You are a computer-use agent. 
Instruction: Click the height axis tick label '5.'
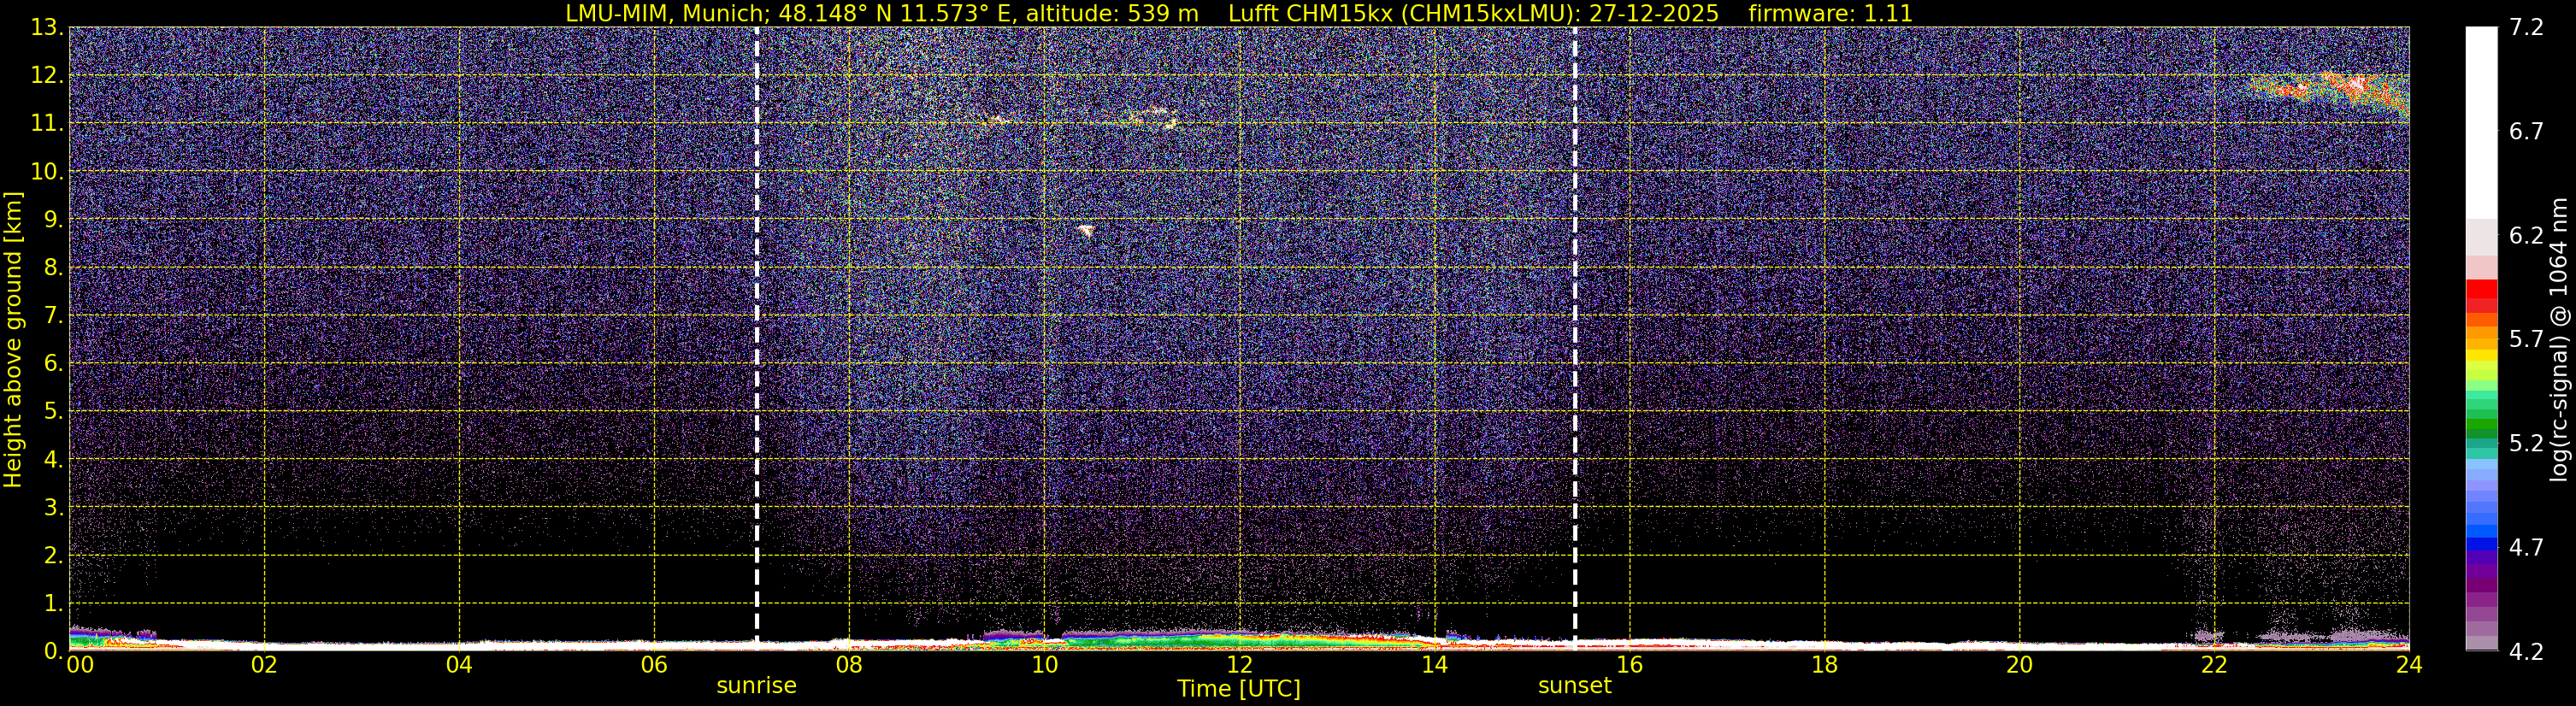(x=53, y=411)
